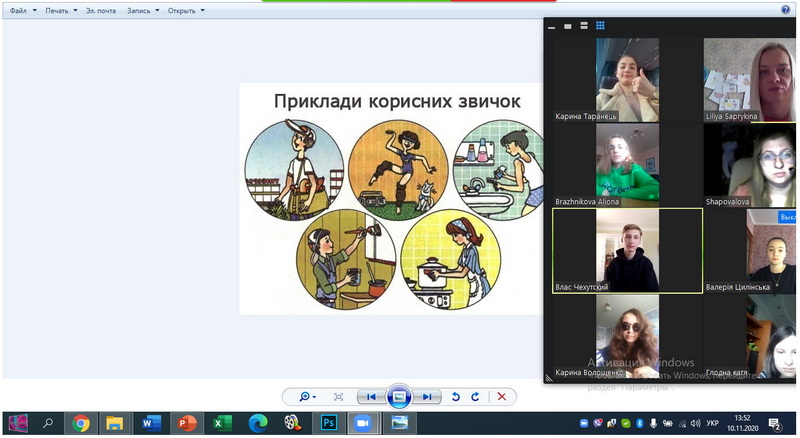The image size is (800, 438).
Task: Minimize the Zoom video panel
Action: (x=552, y=26)
